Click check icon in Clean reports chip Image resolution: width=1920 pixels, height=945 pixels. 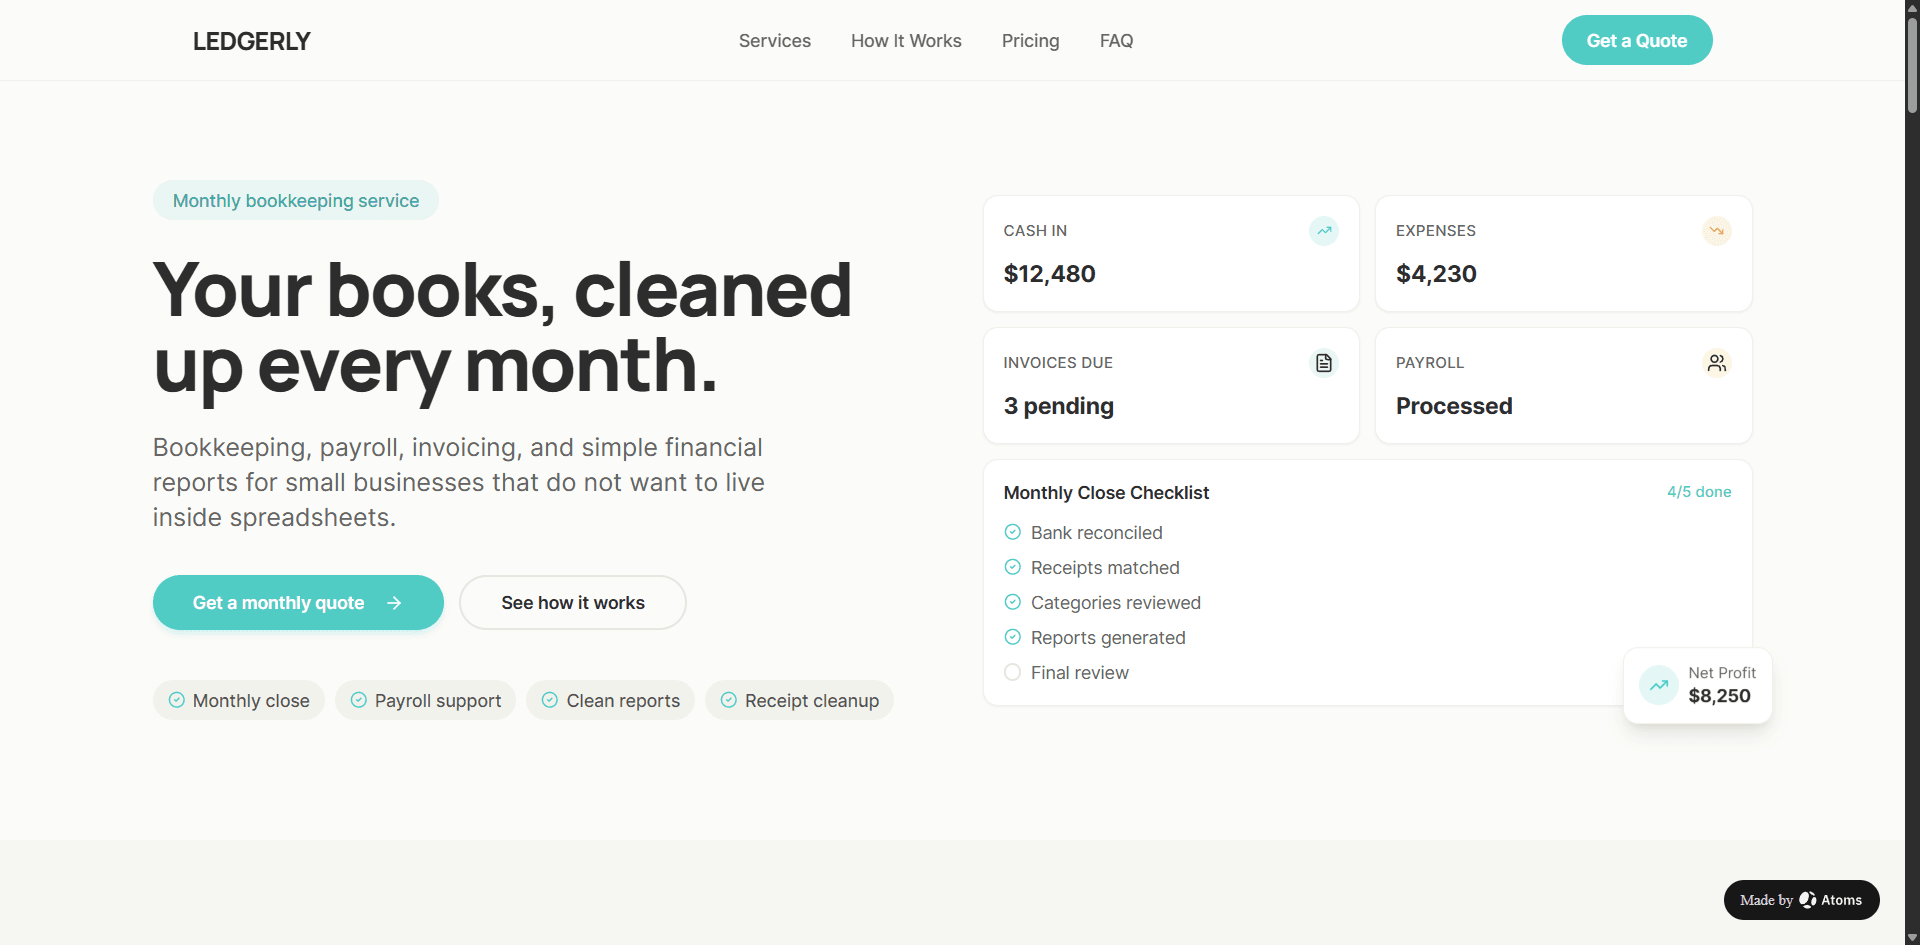tap(550, 700)
